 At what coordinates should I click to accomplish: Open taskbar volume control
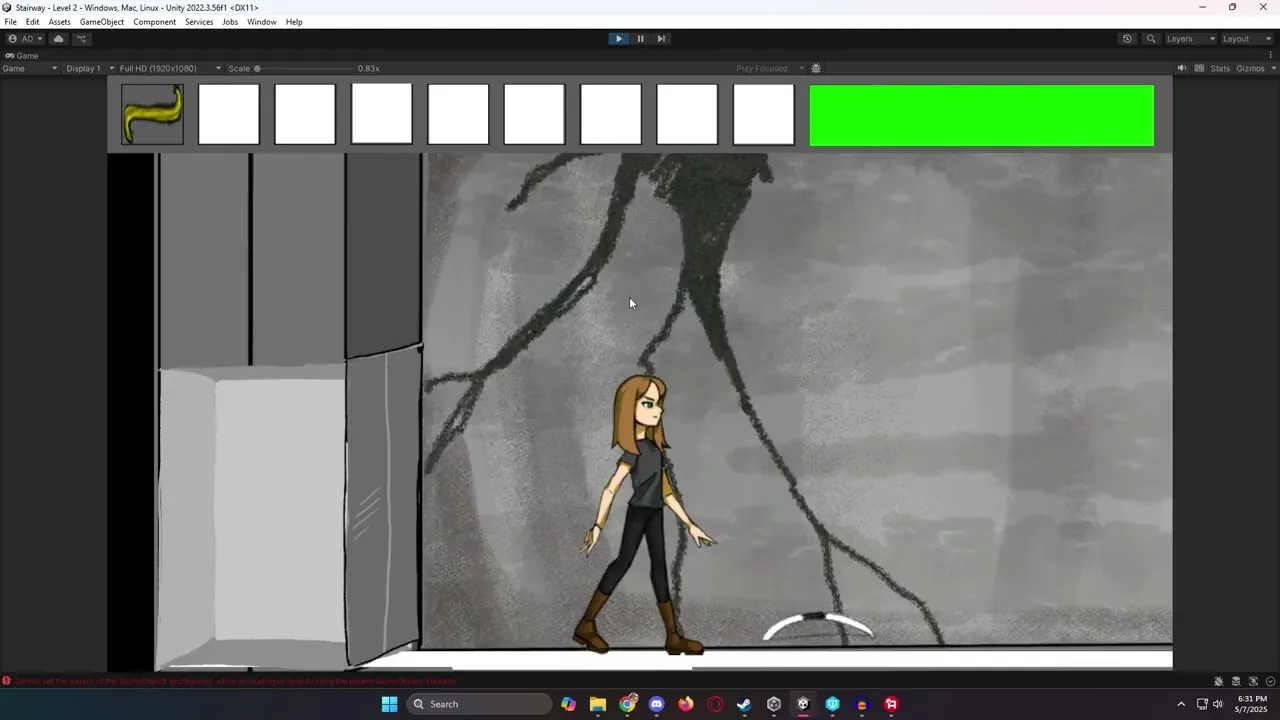(1218, 704)
